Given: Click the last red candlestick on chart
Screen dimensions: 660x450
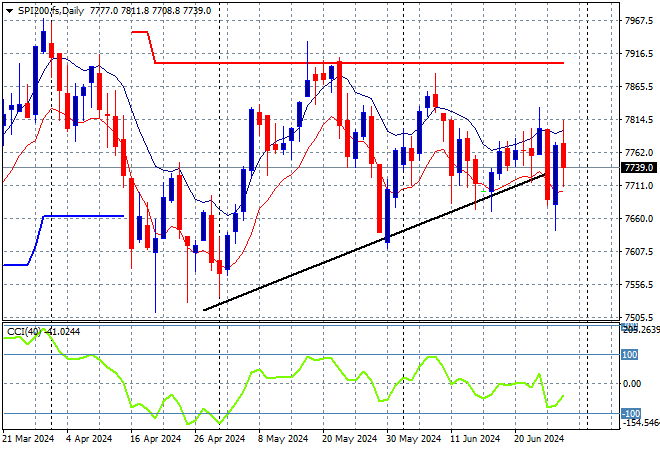Looking at the screenshot, I should point(563,155).
